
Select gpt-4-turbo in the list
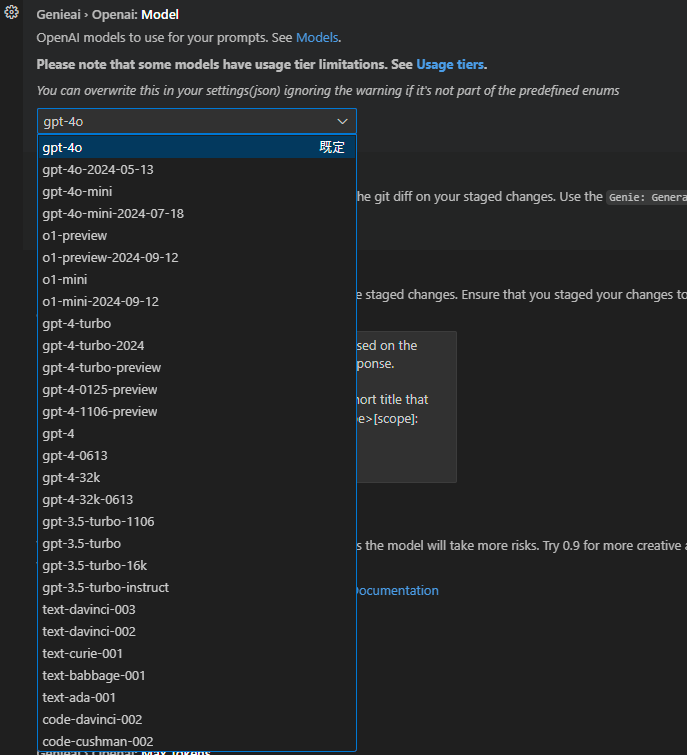click(x=77, y=323)
